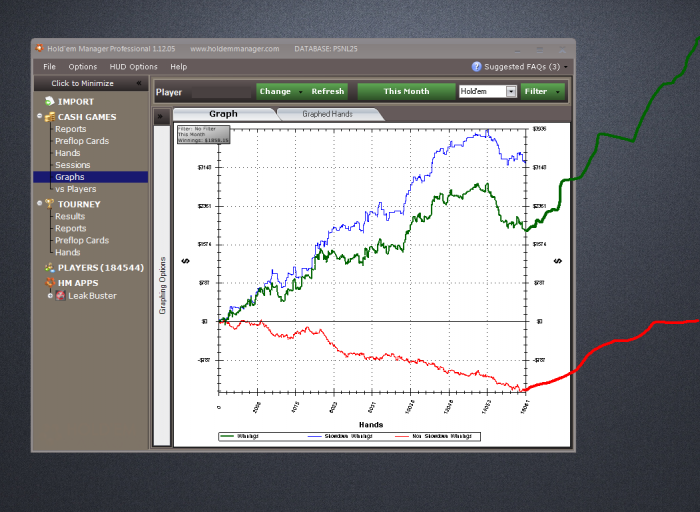
Task: Select Preflop Cards under Tourney
Action: (x=82, y=241)
